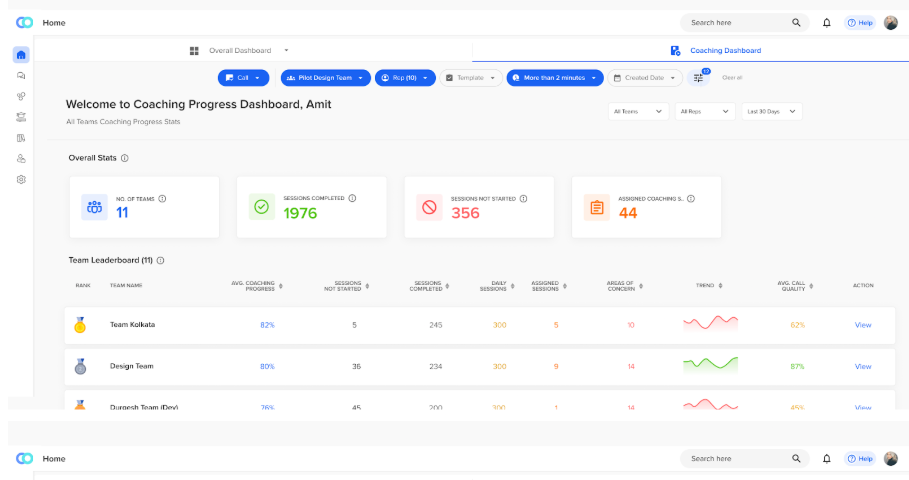Open the user avatar in the upper header

point(890,23)
